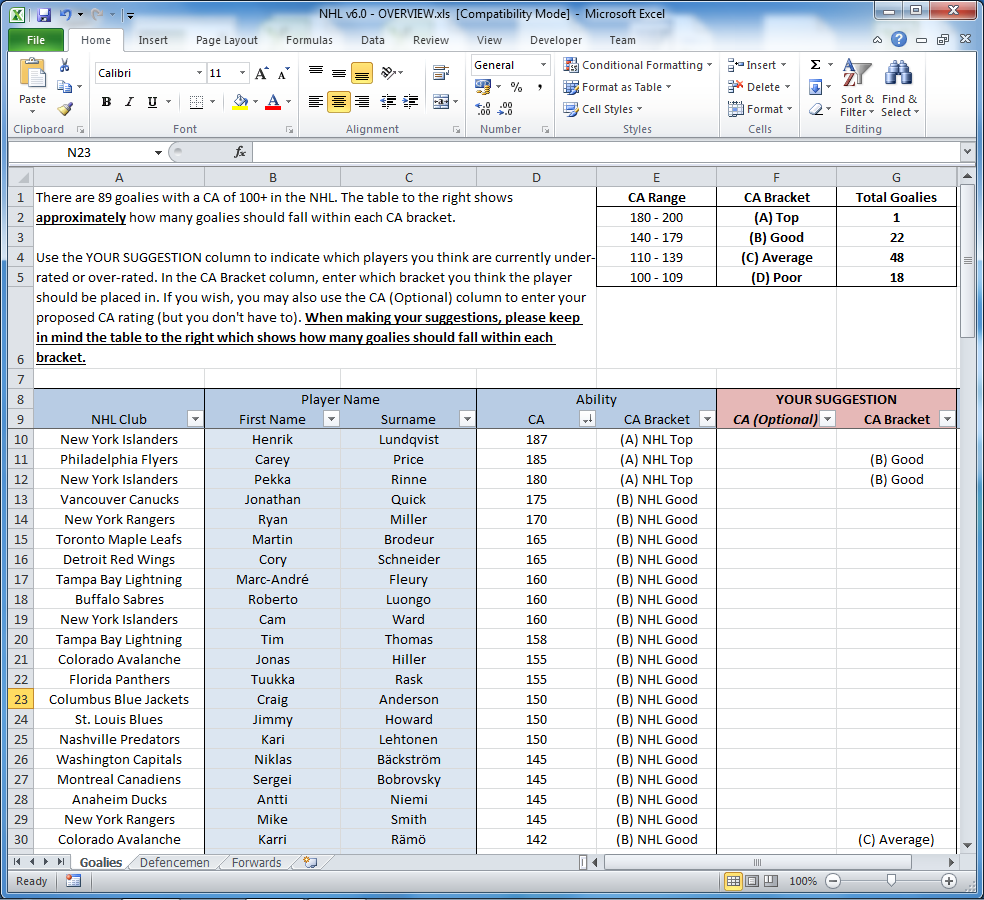The width and height of the screenshot is (984, 900).
Task: Click the AutoSum sigma icon
Action: point(815,65)
